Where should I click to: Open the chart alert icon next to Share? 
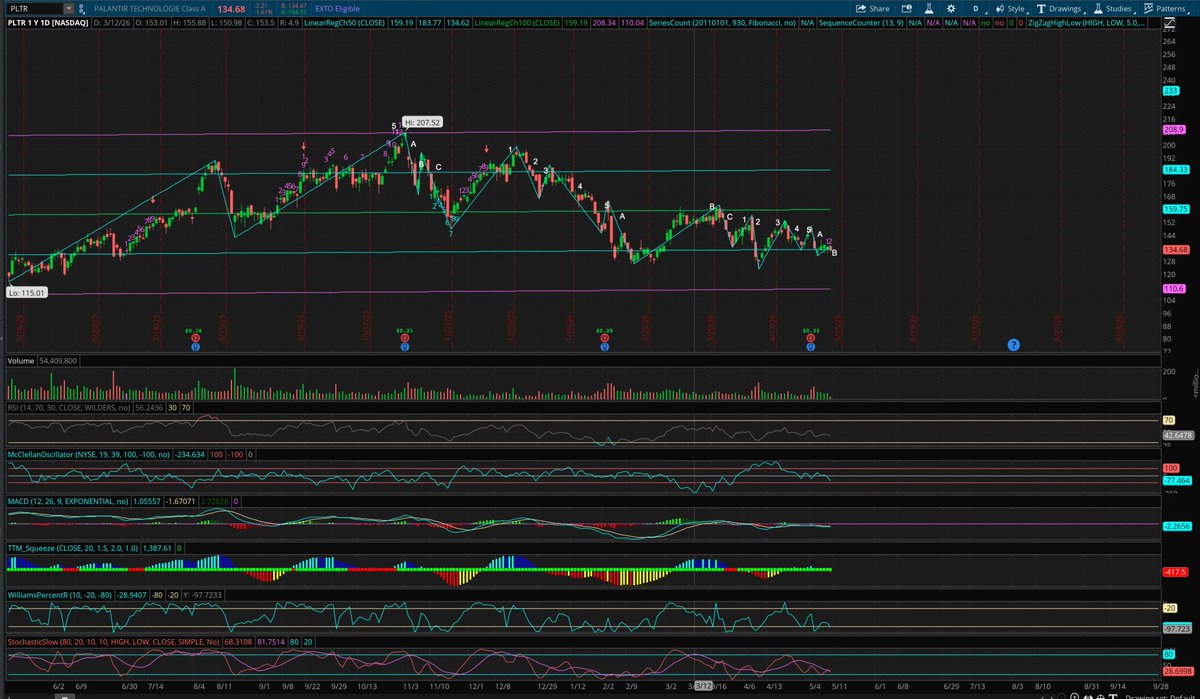click(906, 8)
